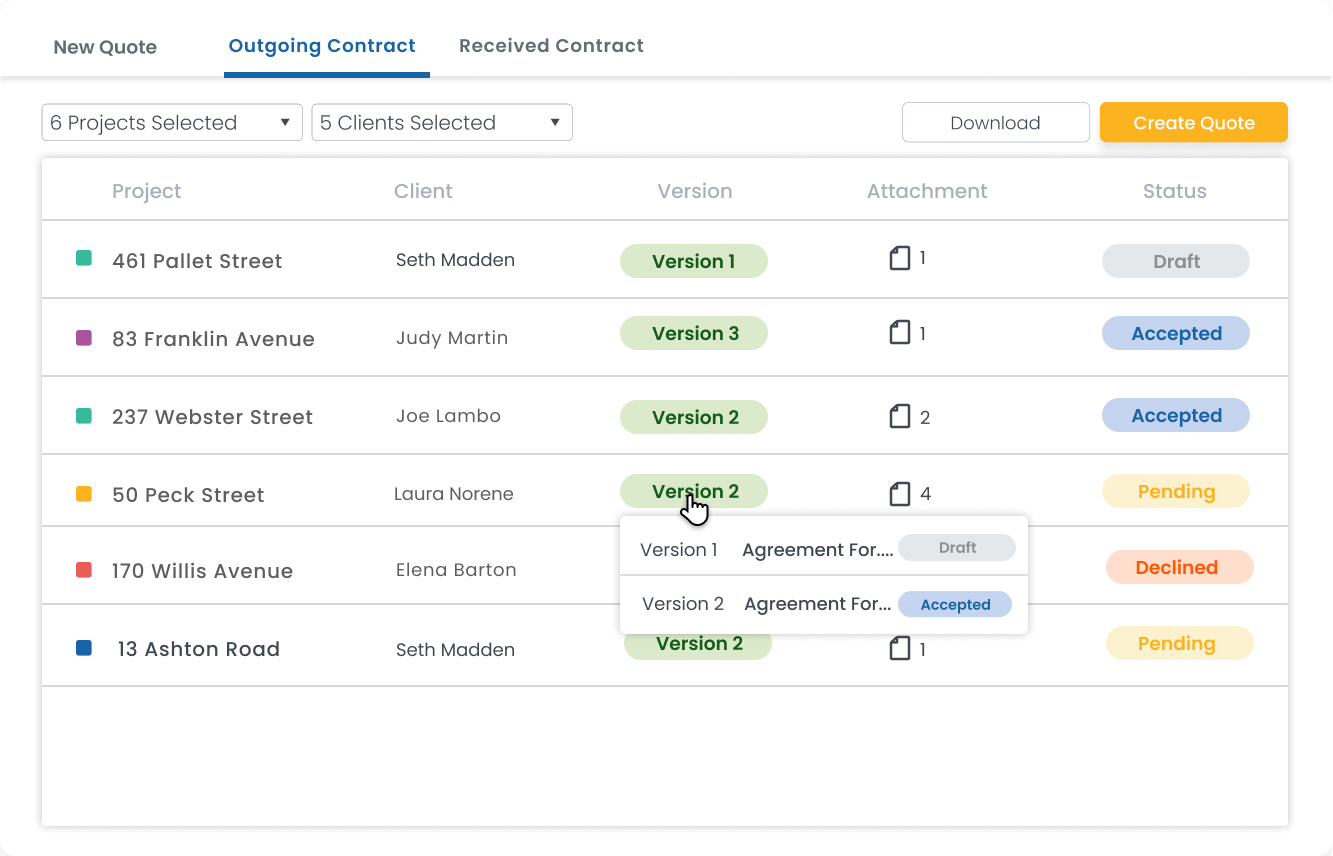Click the Download button

(x=995, y=123)
